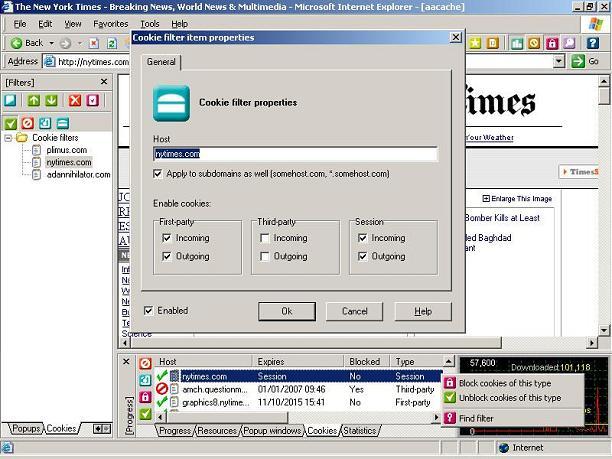Viewport: 612px width, 459px height.
Task: Sort cookie list by Expires column
Action: (x=298, y=361)
